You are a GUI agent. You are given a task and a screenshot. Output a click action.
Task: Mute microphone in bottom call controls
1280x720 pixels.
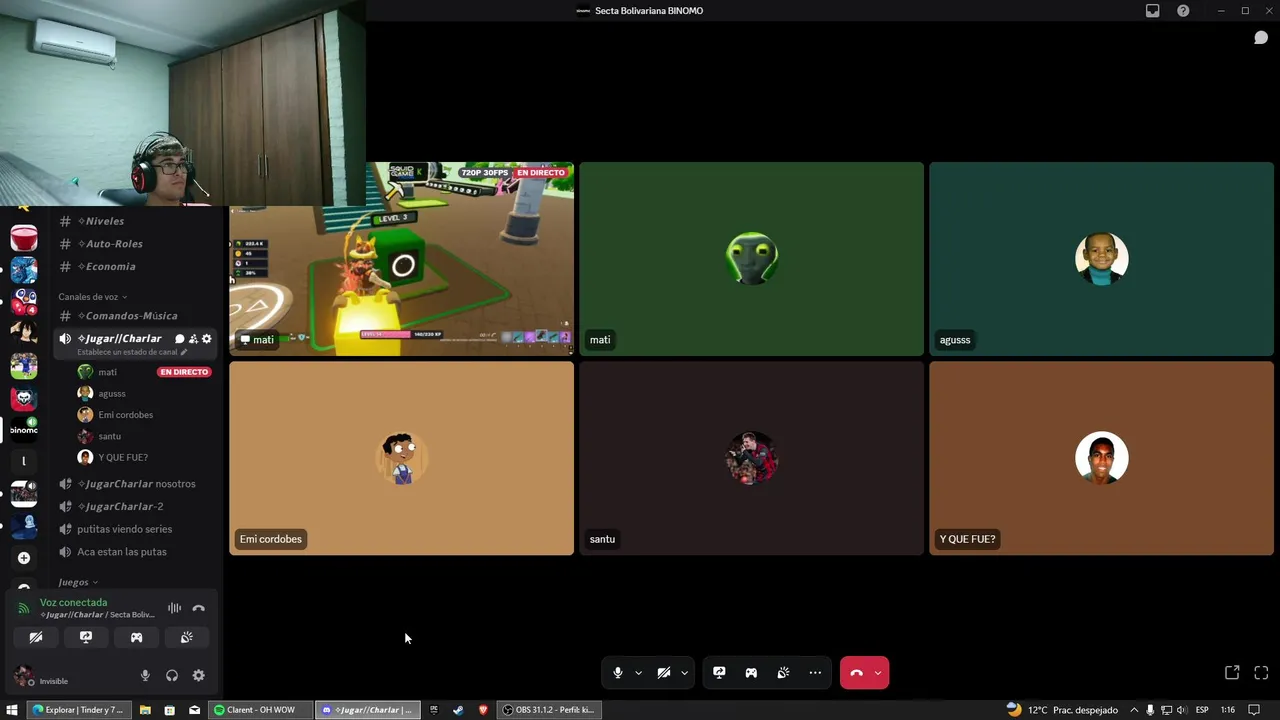point(618,673)
